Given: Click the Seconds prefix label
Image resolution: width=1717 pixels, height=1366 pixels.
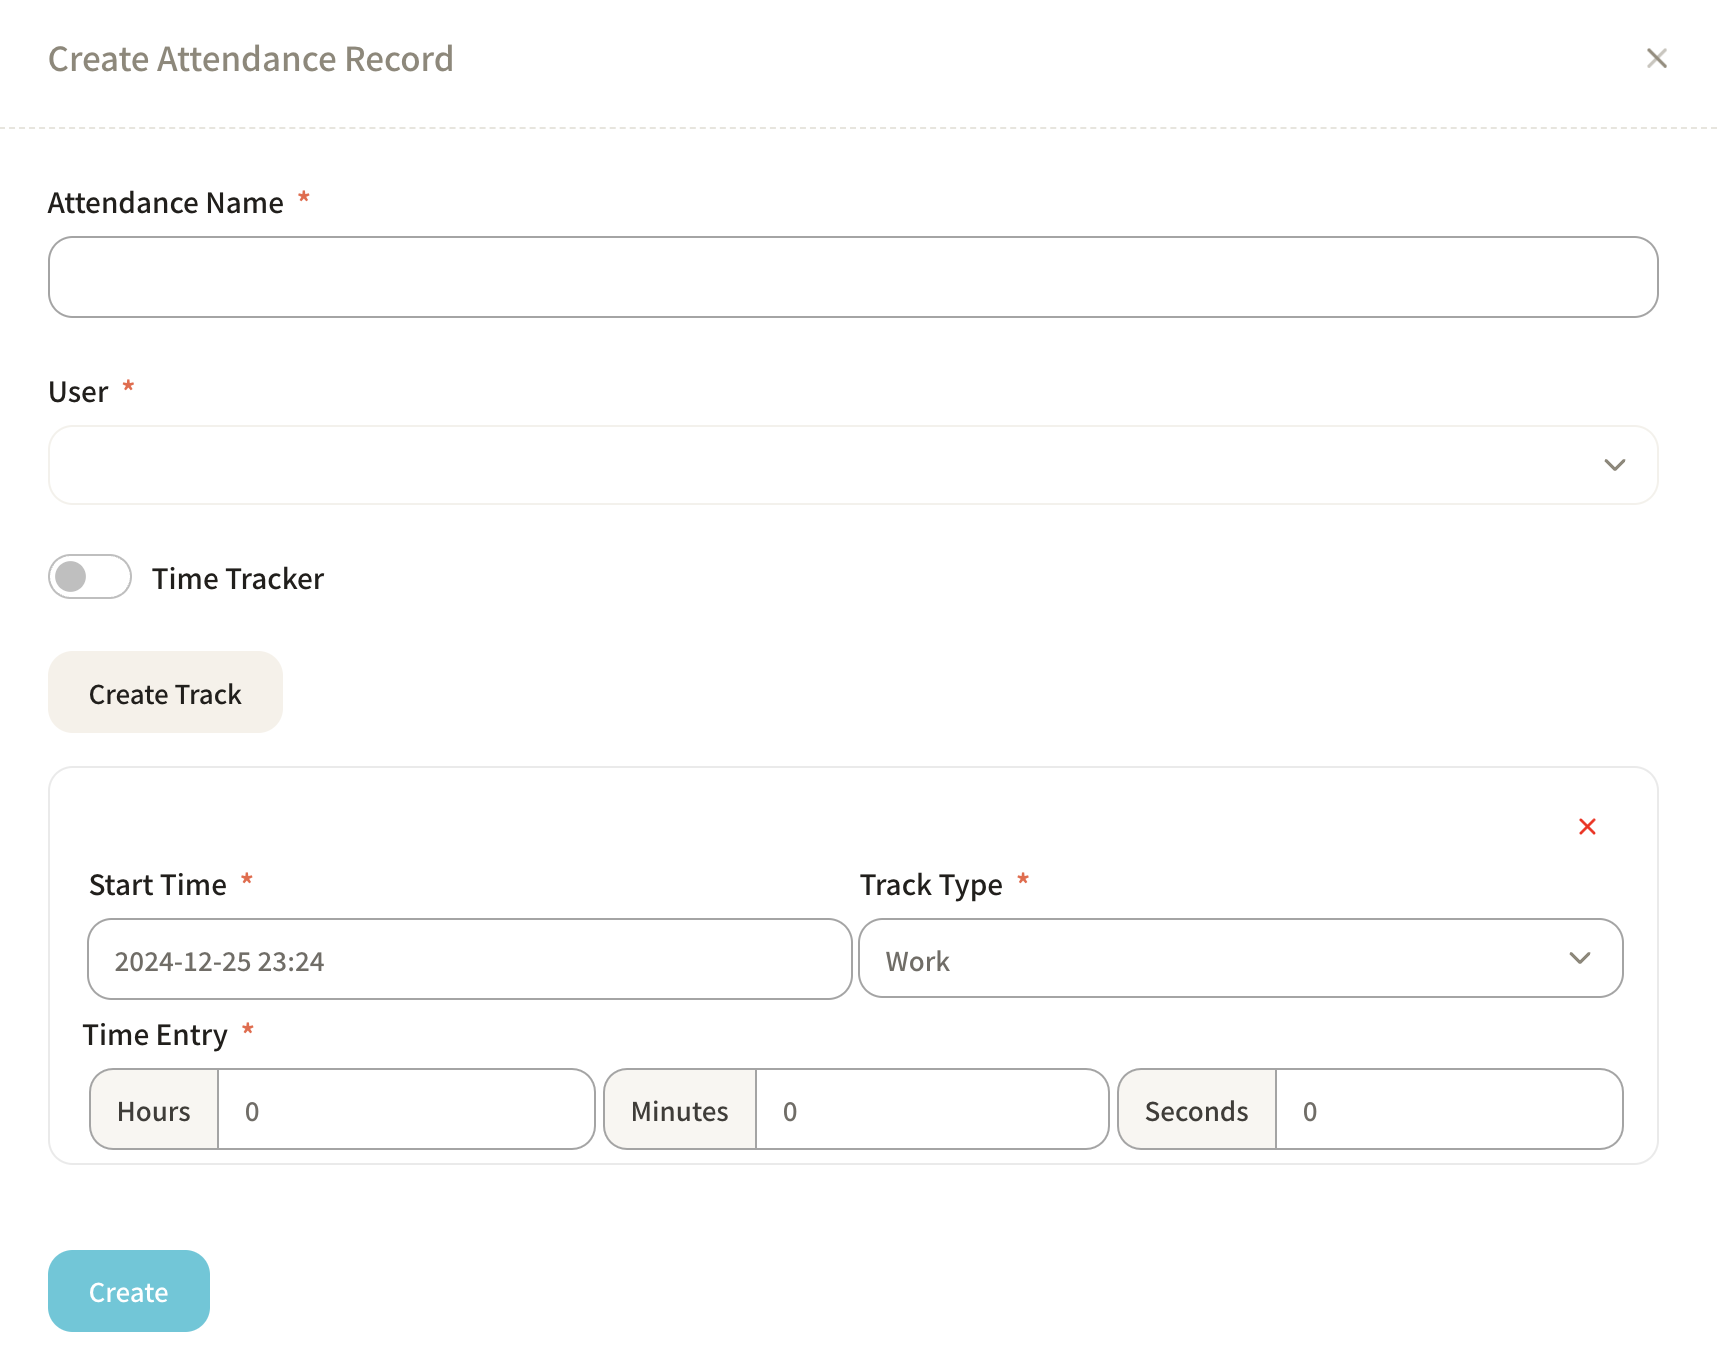Looking at the screenshot, I should (1196, 1111).
